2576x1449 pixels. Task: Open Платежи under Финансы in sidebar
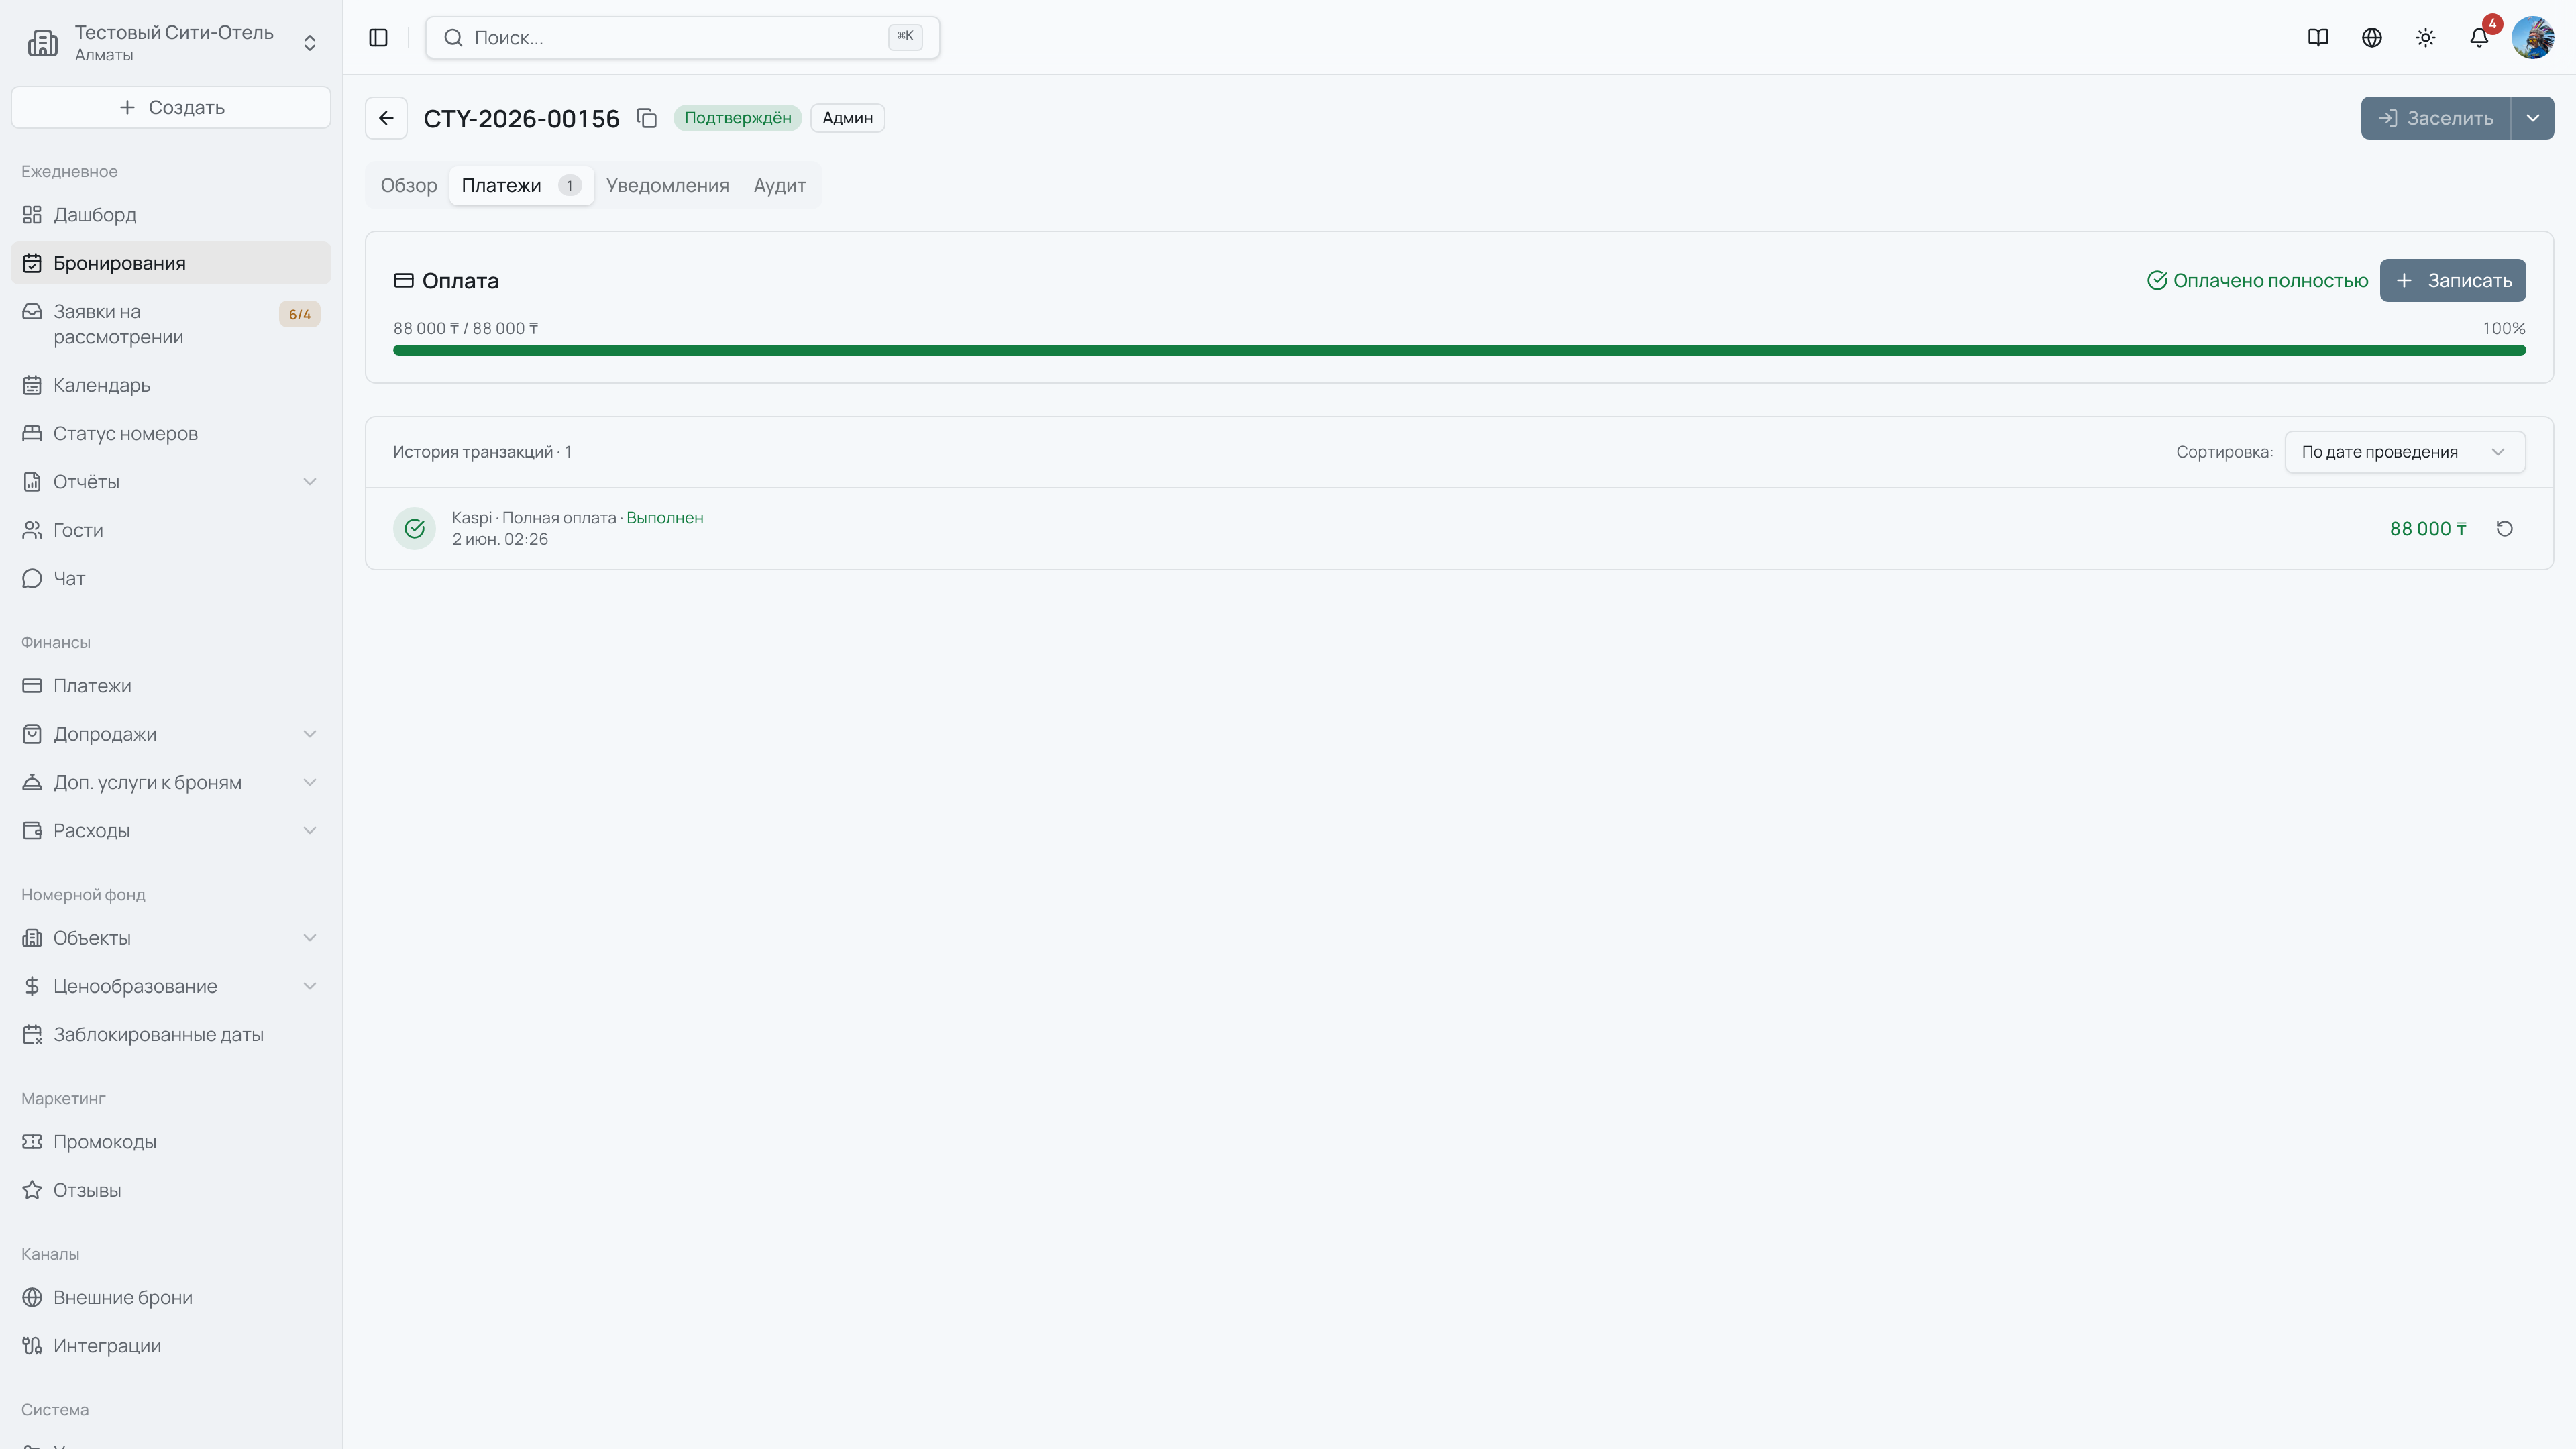pyautogui.click(x=171, y=685)
